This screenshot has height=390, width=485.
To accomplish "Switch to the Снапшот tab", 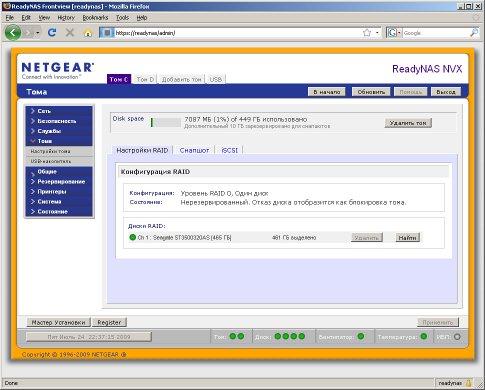I will point(194,150).
